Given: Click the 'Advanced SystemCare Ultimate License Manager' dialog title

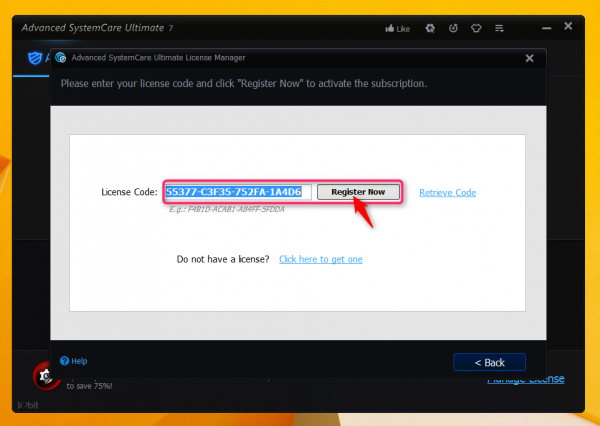Looking at the screenshot, I should click(158, 58).
